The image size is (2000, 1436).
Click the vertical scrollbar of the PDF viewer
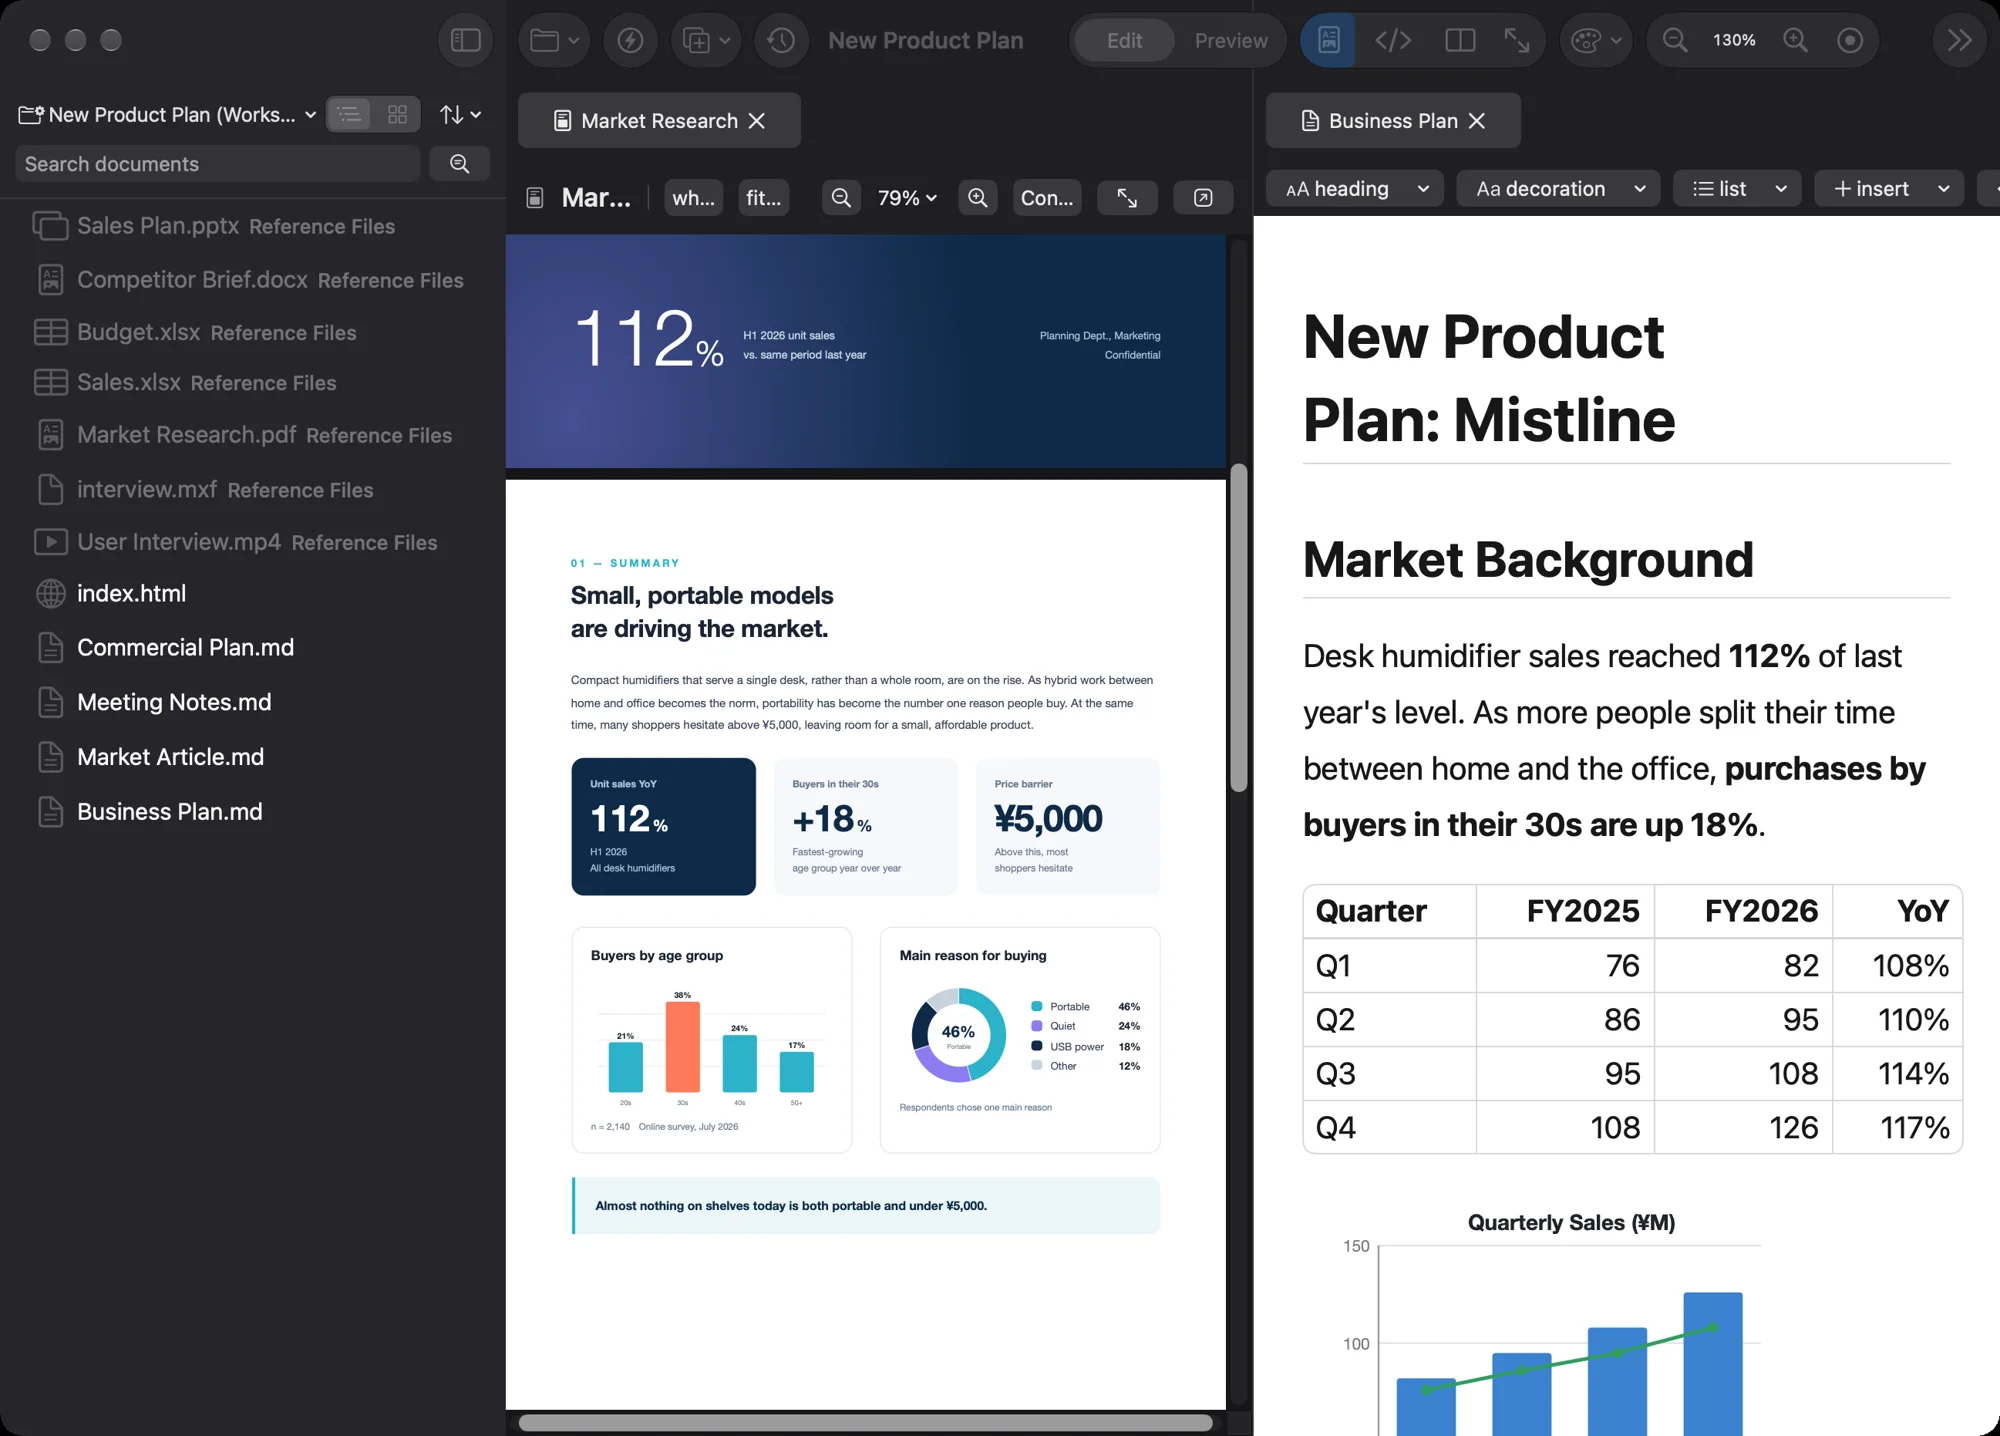click(x=1239, y=628)
